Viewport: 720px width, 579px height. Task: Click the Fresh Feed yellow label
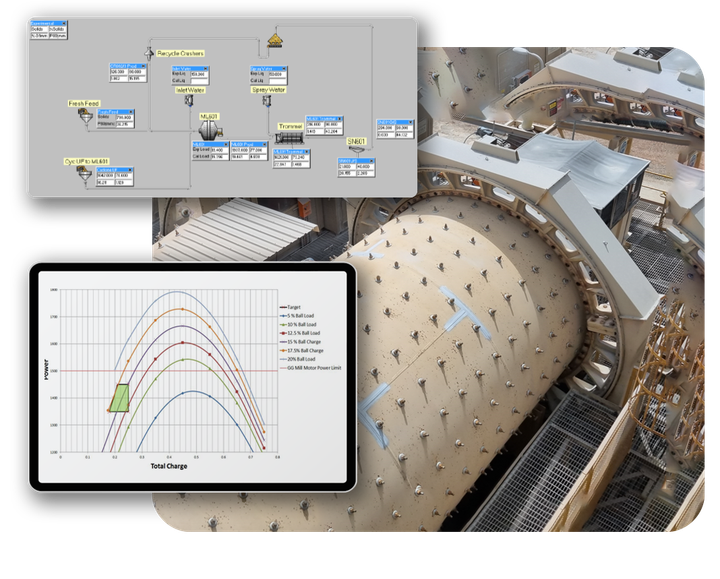coord(84,103)
